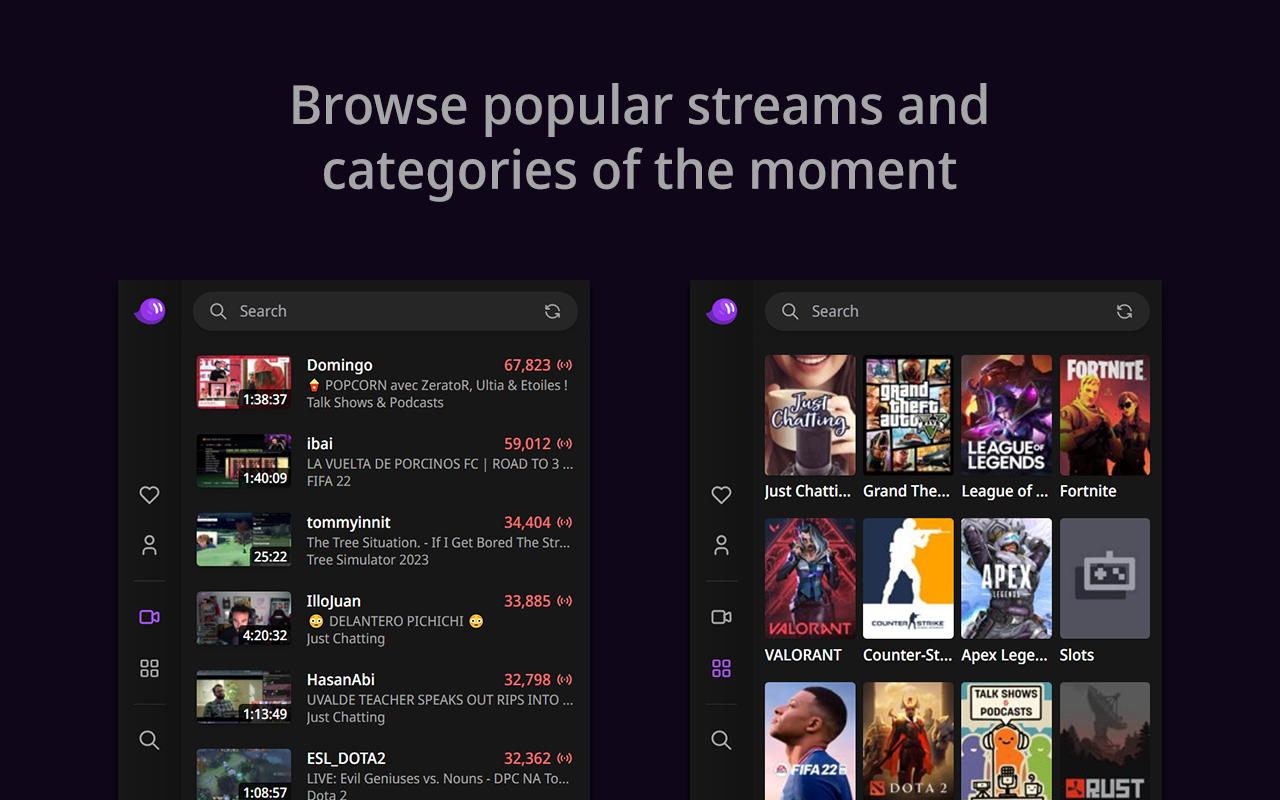Open the Just Chatting category cover
The image size is (1280, 800).
[810, 415]
